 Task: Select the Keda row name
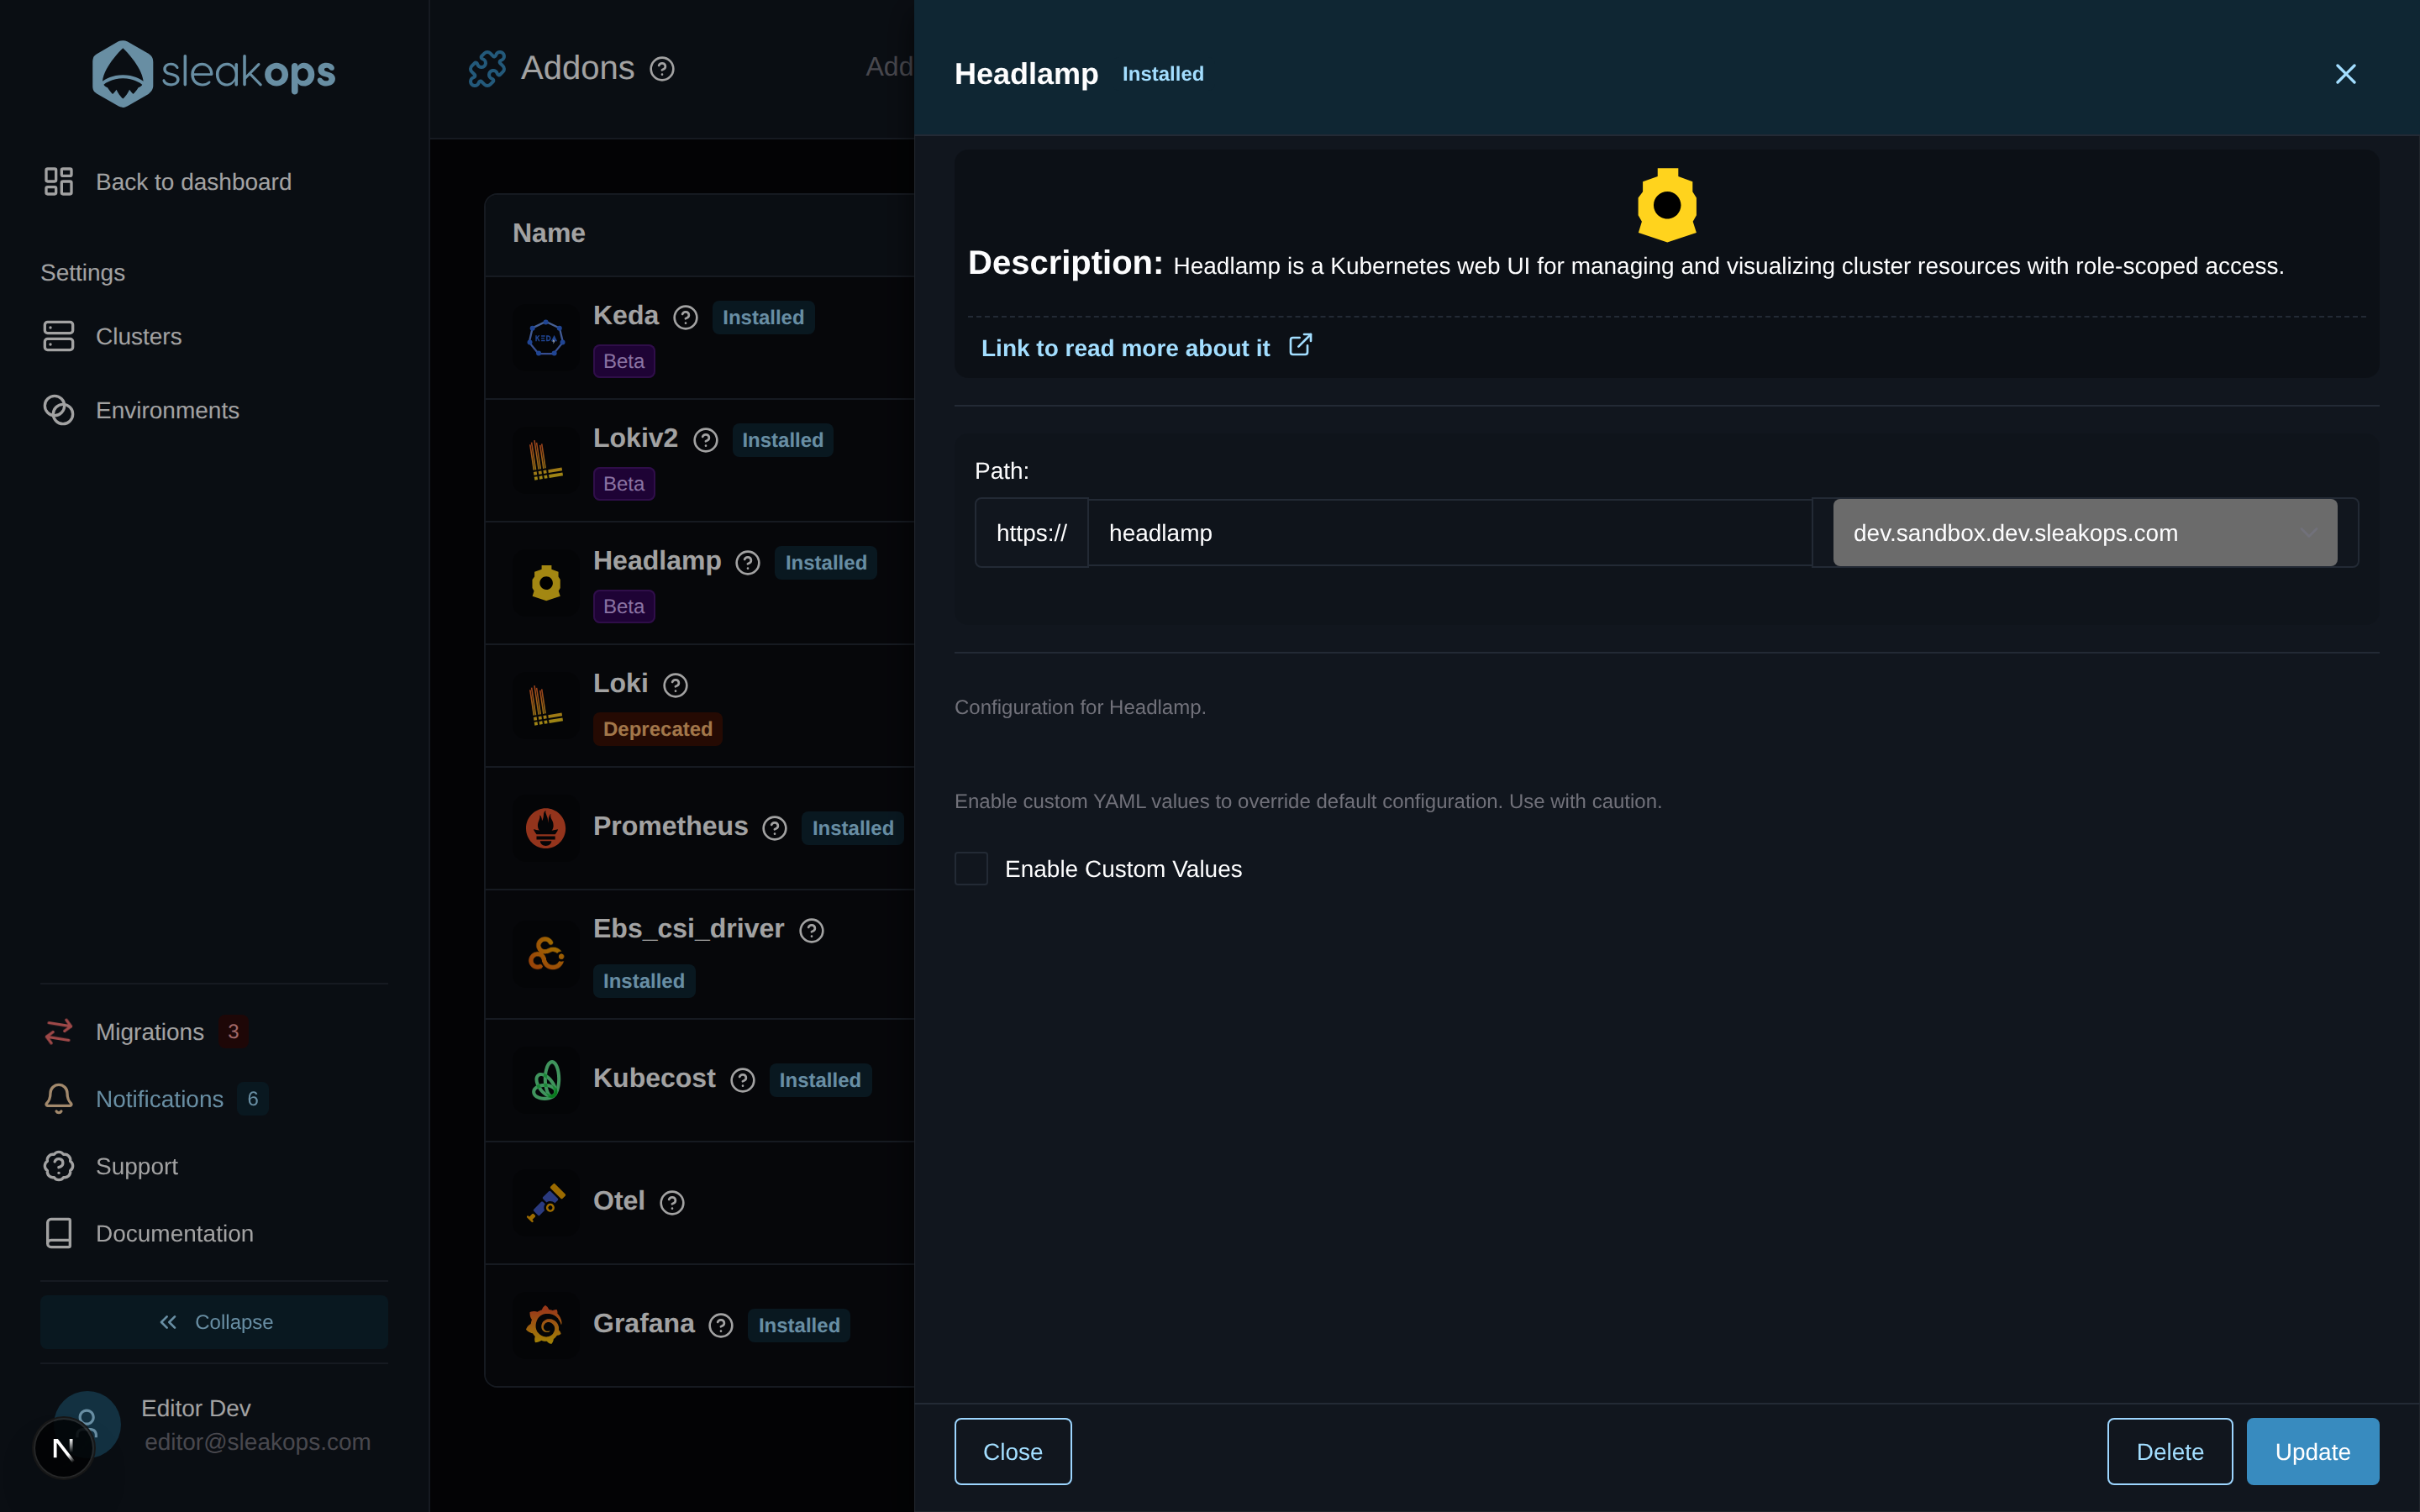[626, 316]
